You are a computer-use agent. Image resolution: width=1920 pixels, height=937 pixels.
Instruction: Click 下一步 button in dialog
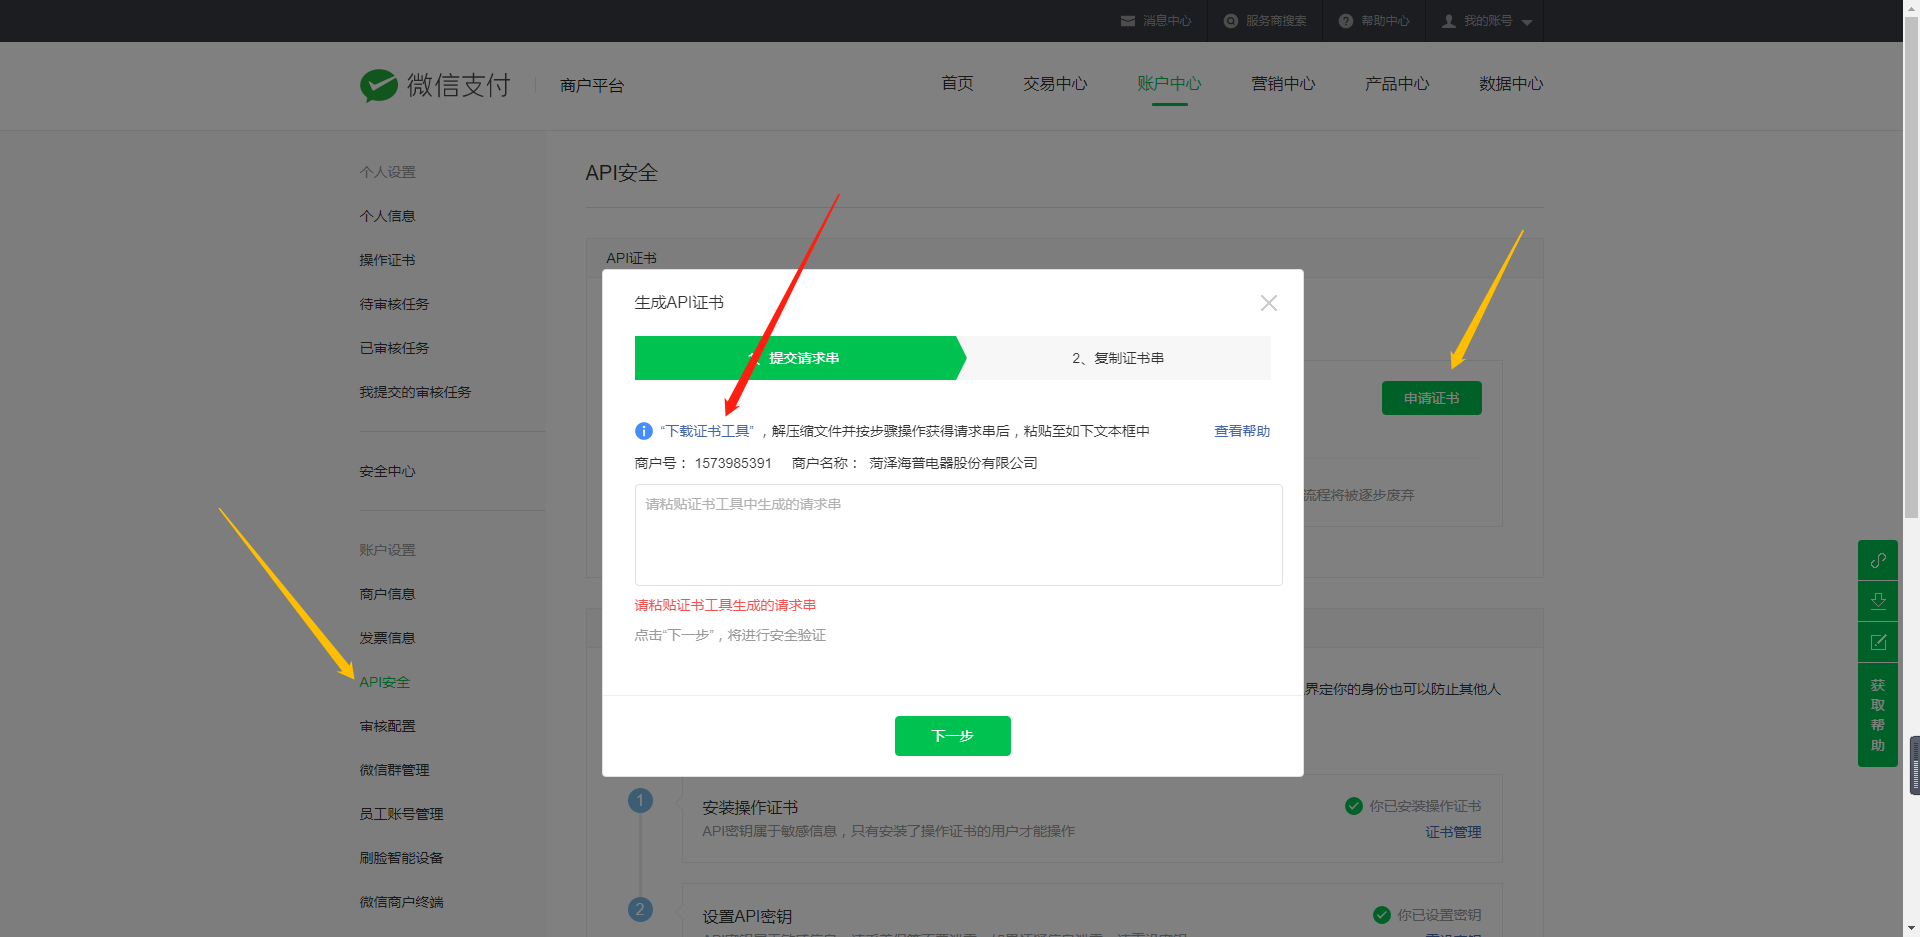coord(952,736)
